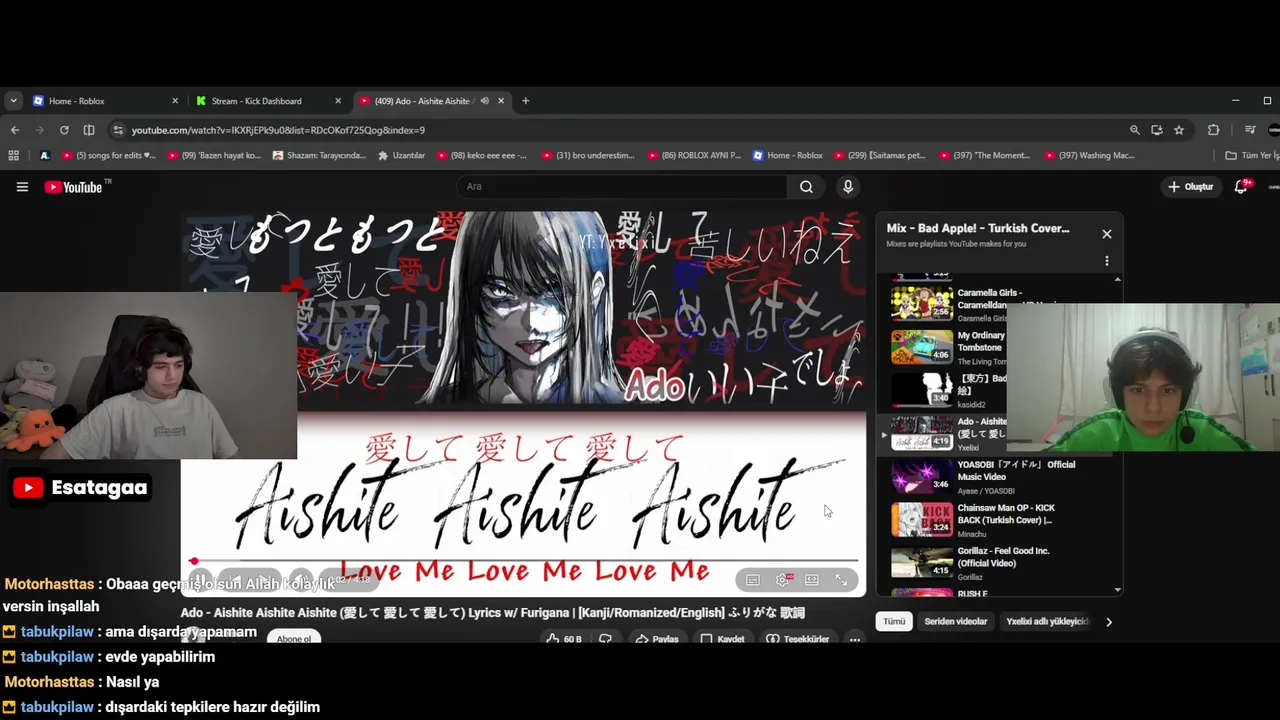Enter fullscreen on the video player
This screenshot has height=720, width=1280.
coord(841,580)
